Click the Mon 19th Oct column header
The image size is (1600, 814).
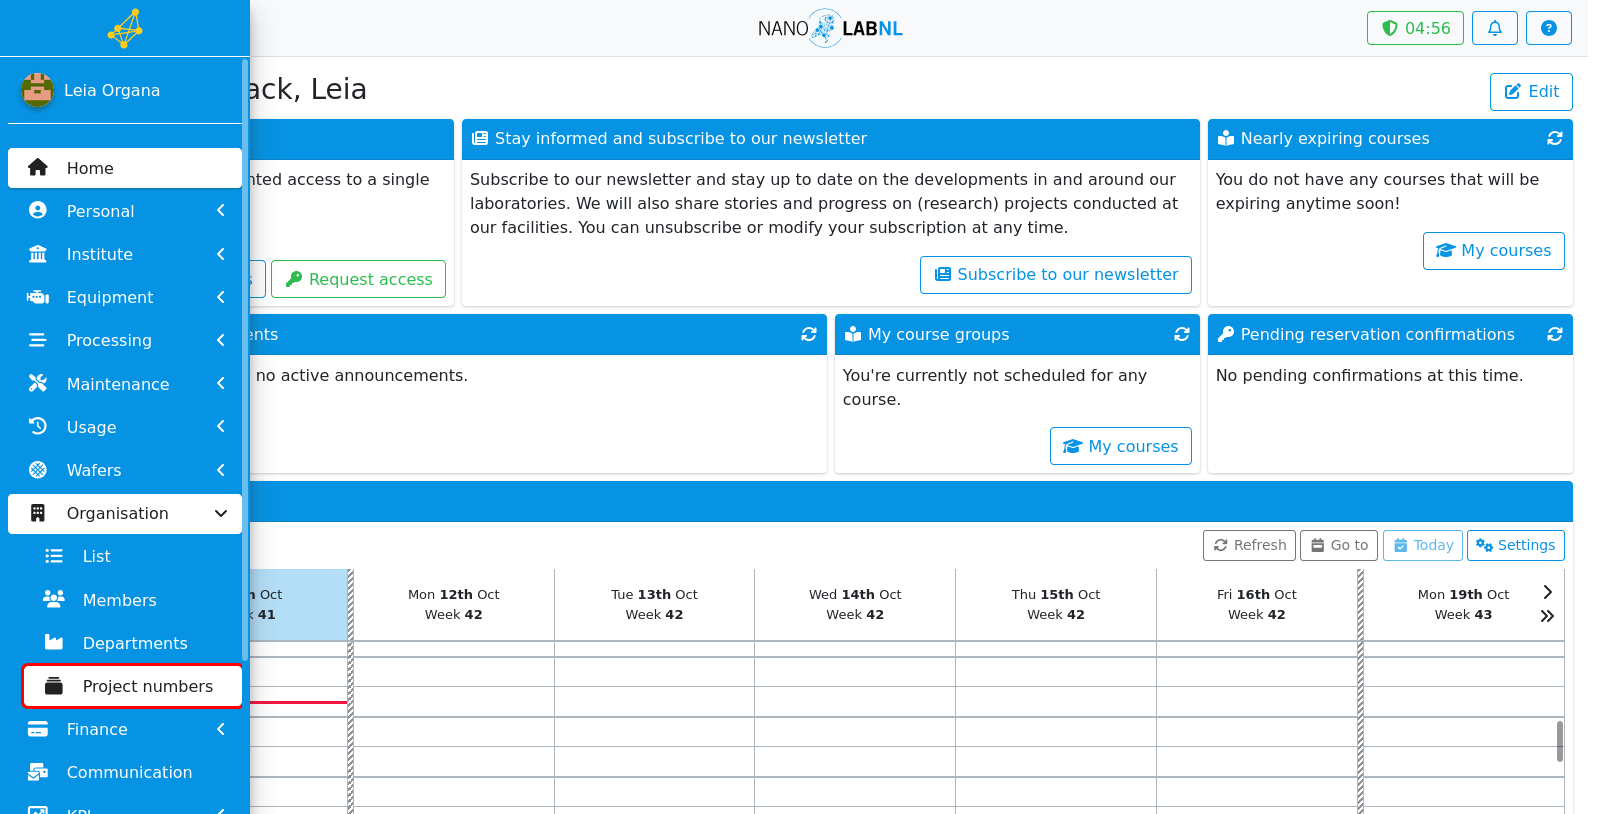[1463, 604]
